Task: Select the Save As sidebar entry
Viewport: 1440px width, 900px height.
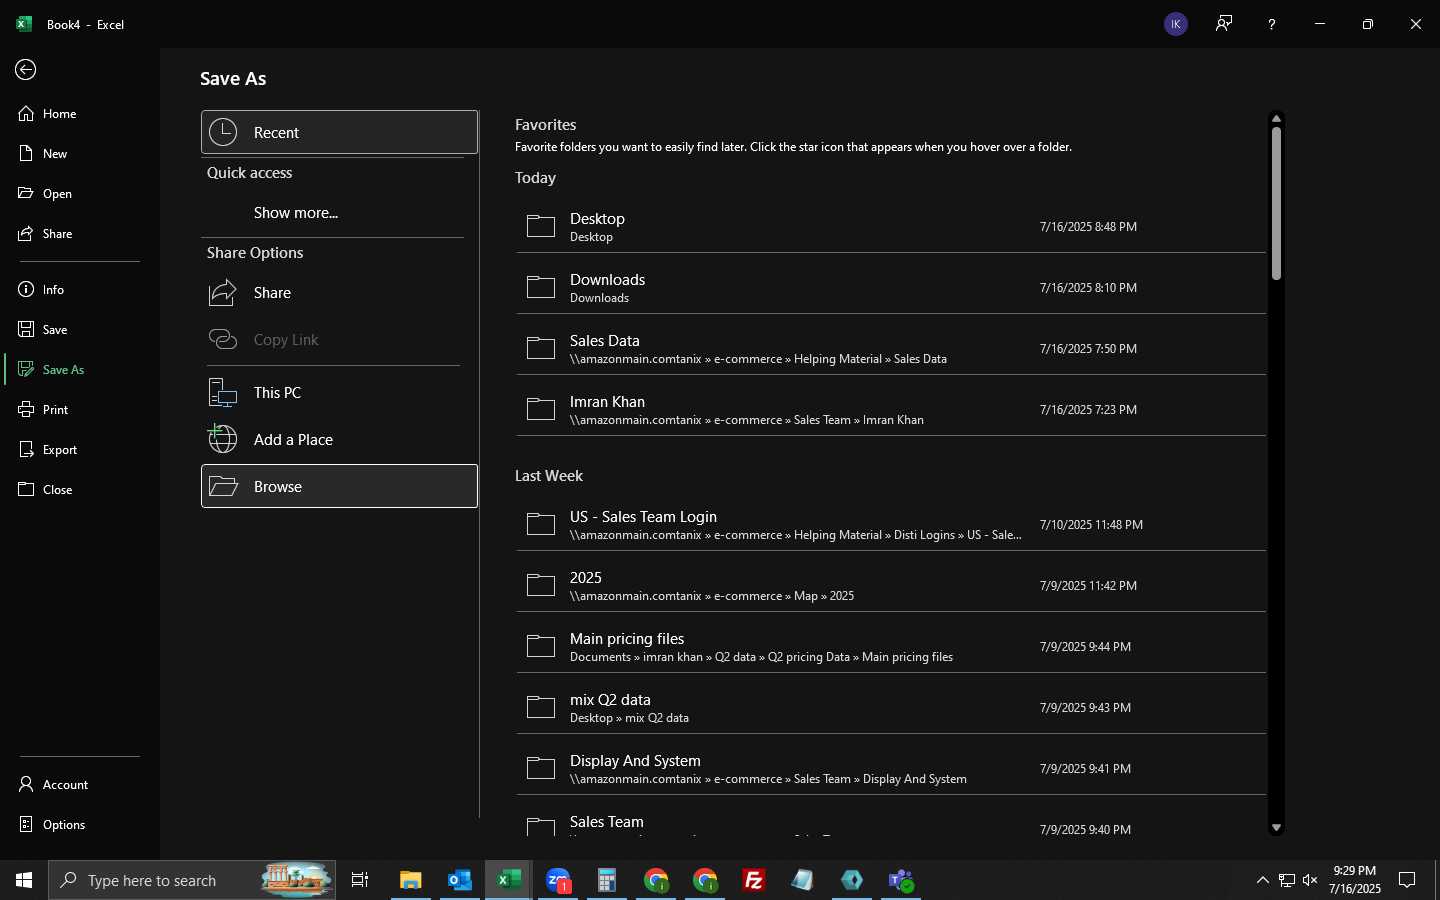Action: (x=80, y=370)
